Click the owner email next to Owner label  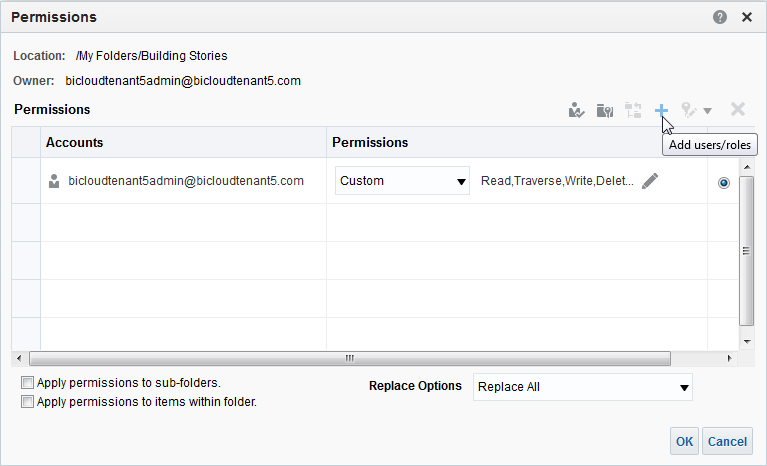click(x=183, y=81)
